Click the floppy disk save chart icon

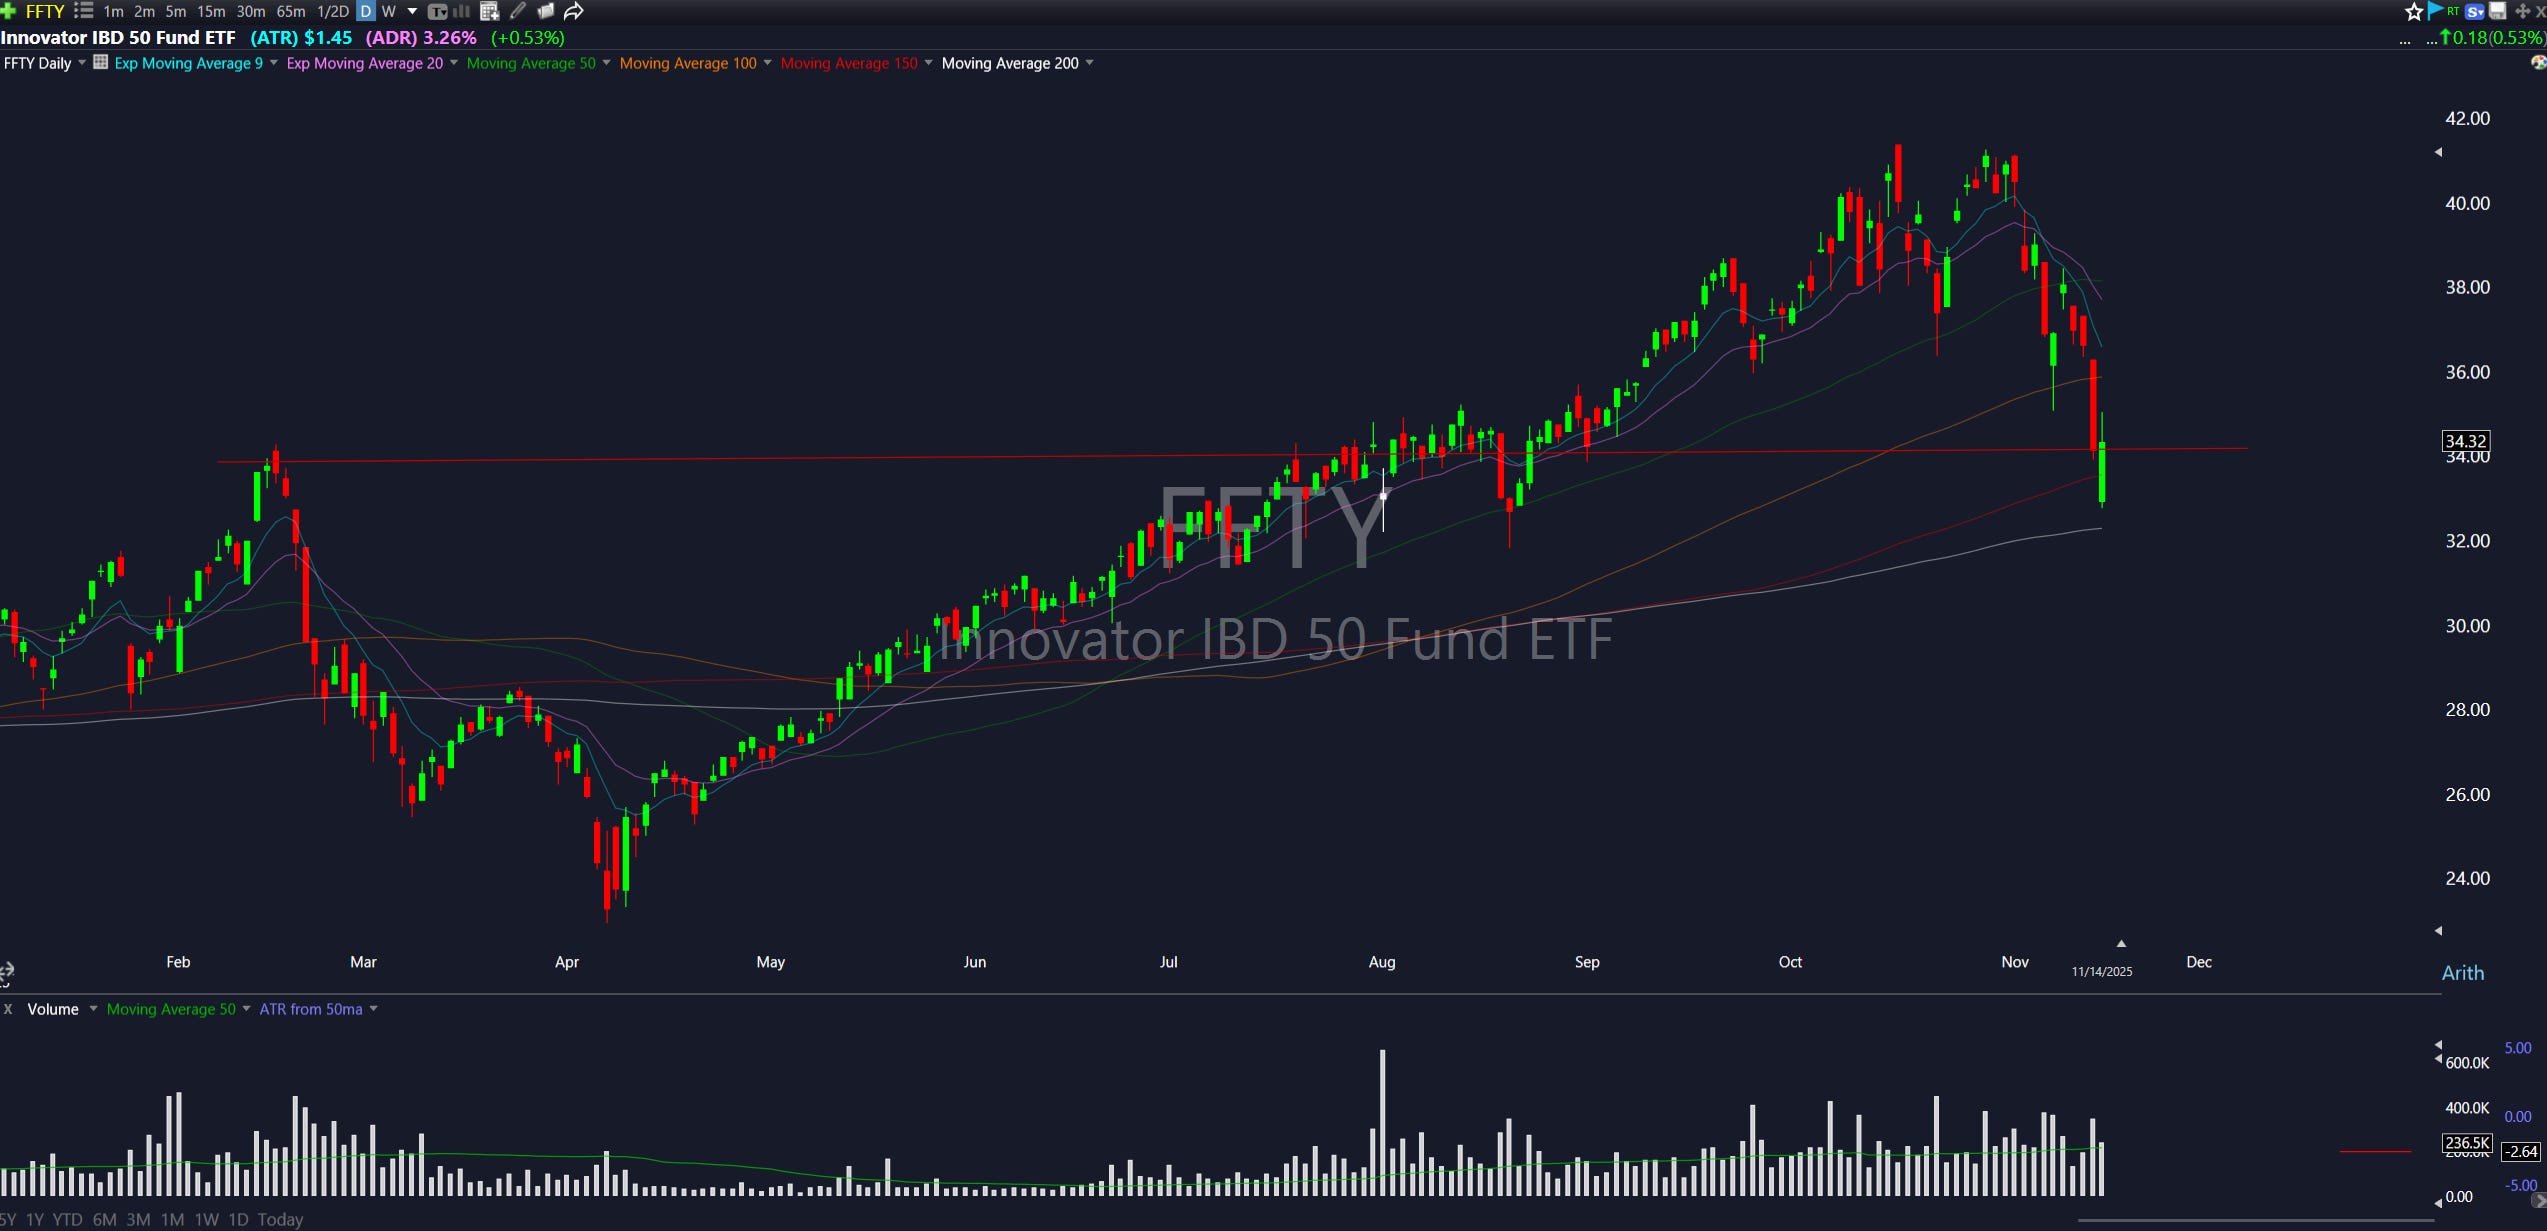2498,11
